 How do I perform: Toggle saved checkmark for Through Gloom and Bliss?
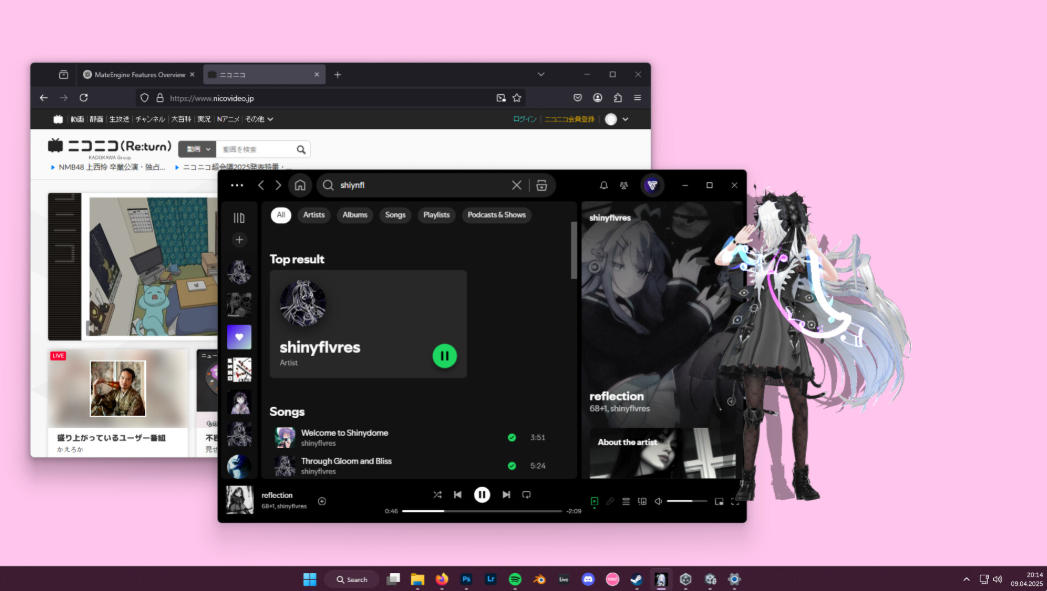click(x=511, y=465)
